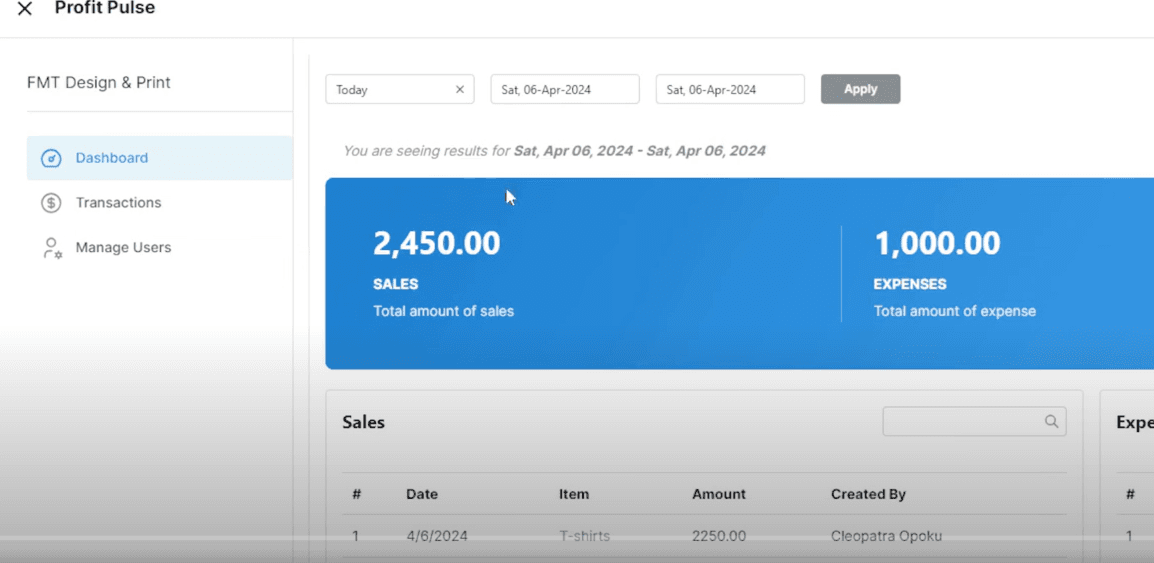Viewport: 1154px width, 563px height.
Task: Open Manage Users menu item
Action: (x=123, y=248)
